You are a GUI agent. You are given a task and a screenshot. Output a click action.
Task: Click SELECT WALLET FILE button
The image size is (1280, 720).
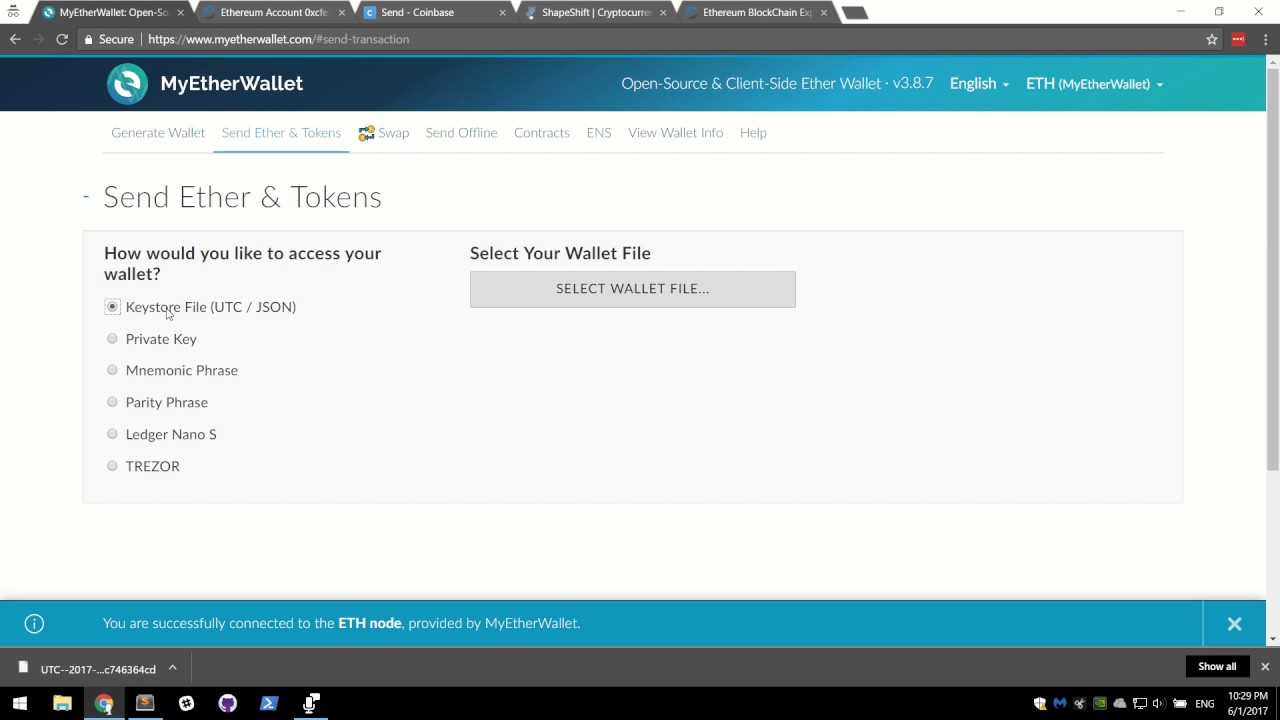633,289
